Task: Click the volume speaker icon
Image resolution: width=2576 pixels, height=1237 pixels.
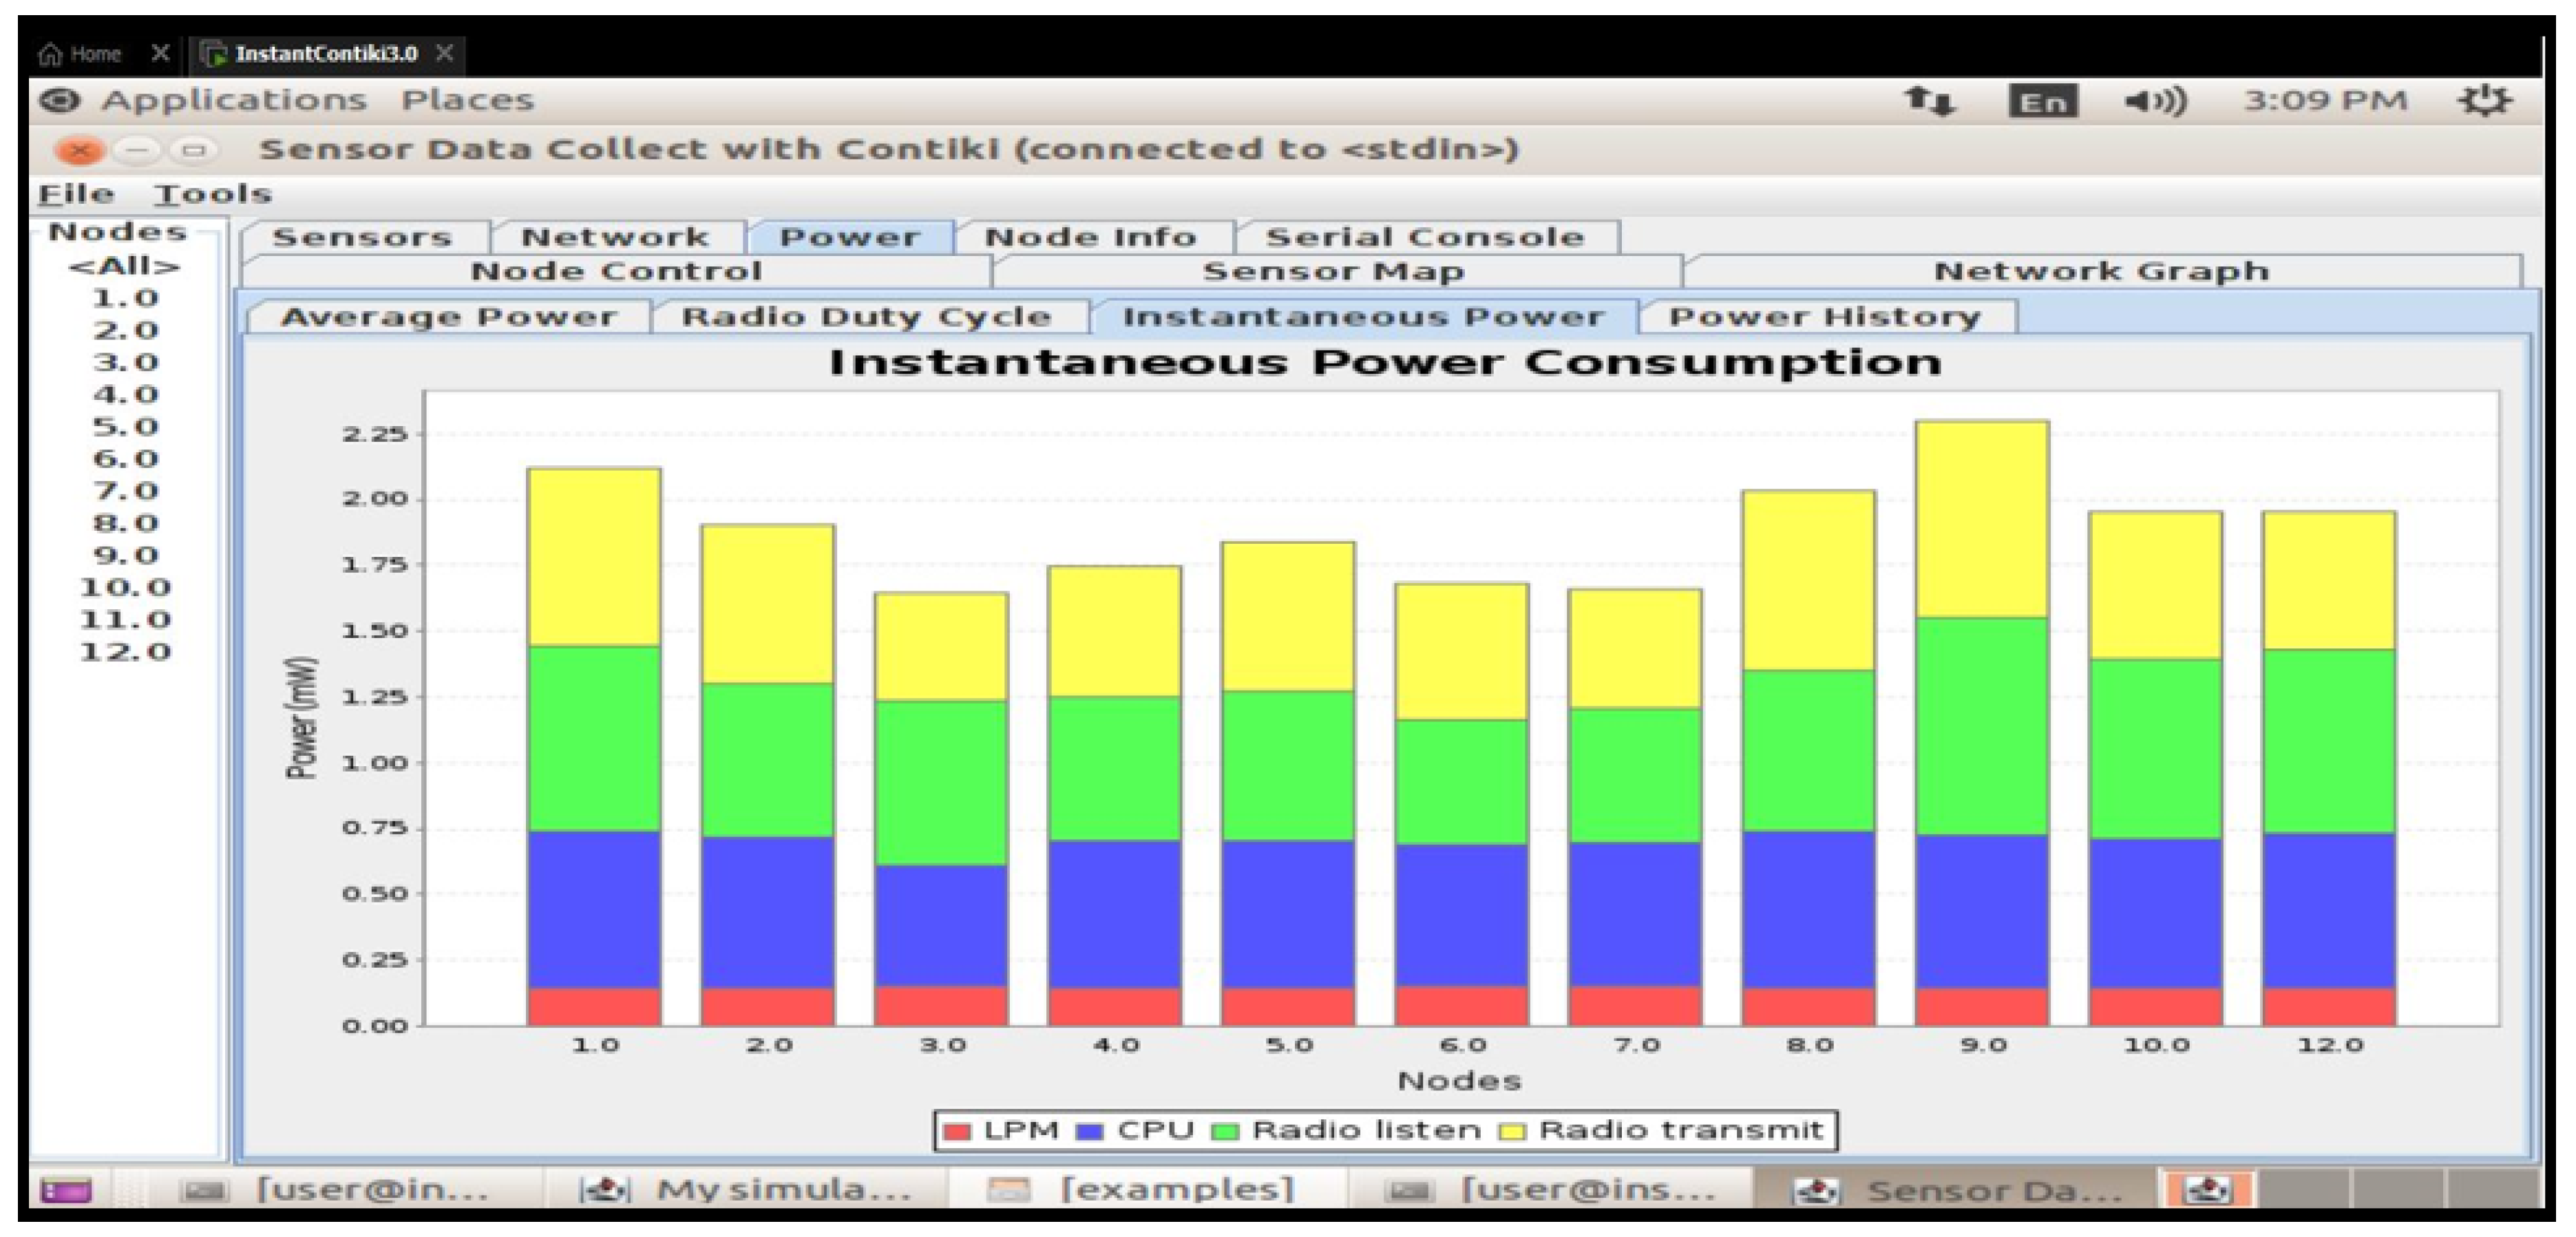Action: (2154, 101)
